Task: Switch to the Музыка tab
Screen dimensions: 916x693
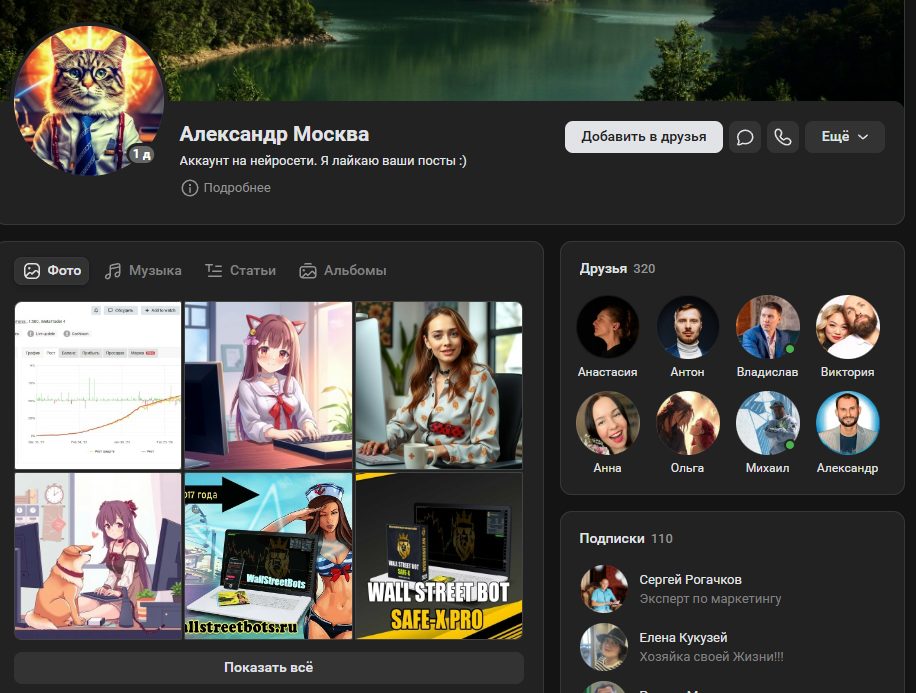Action: pyautogui.click(x=143, y=271)
